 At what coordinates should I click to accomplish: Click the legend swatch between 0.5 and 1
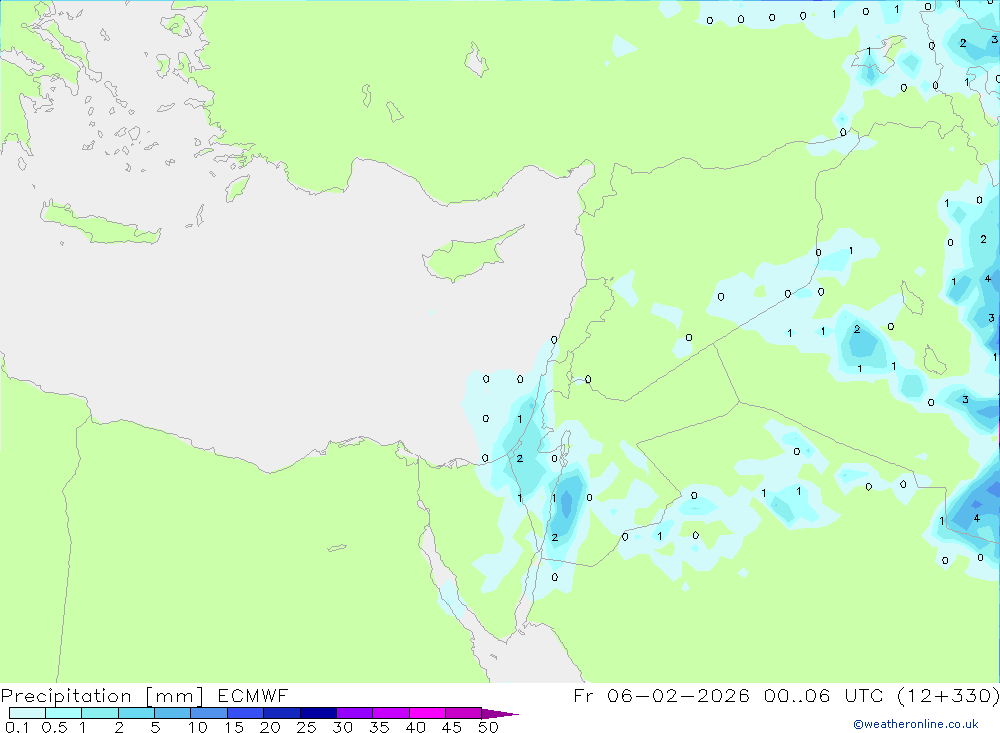coord(64,713)
